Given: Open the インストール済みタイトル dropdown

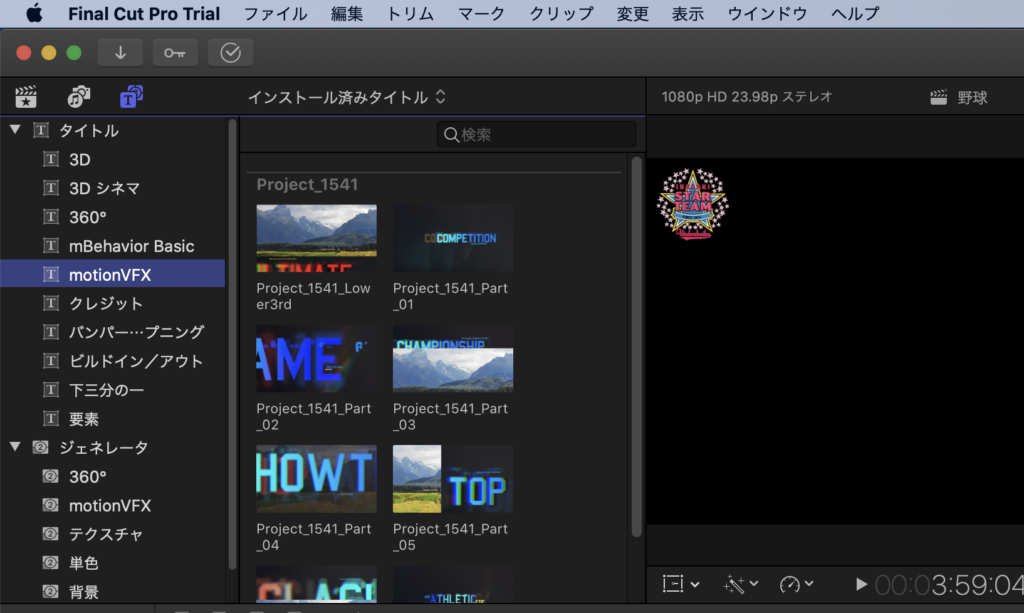Looking at the screenshot, I should 347,97.
